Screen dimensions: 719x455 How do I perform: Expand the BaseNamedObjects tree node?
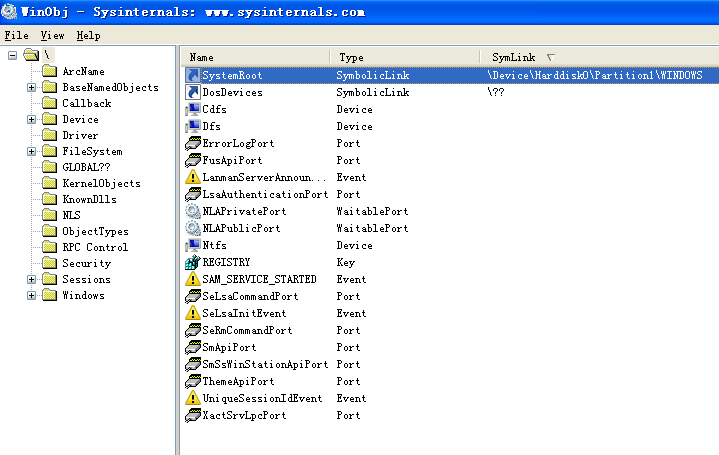(31, 87)
